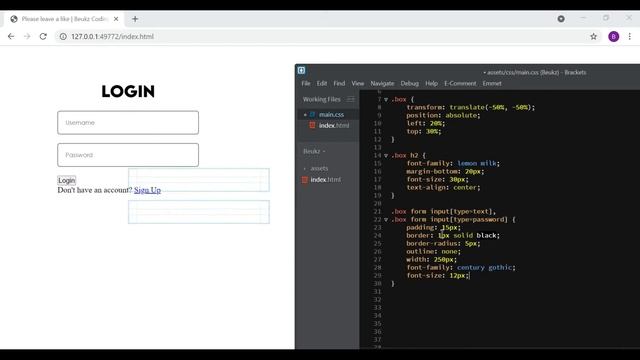The height and width of the screenshot is (360, 640).
Task: Open a new browser tab
Action: click(x=135, y=19)
